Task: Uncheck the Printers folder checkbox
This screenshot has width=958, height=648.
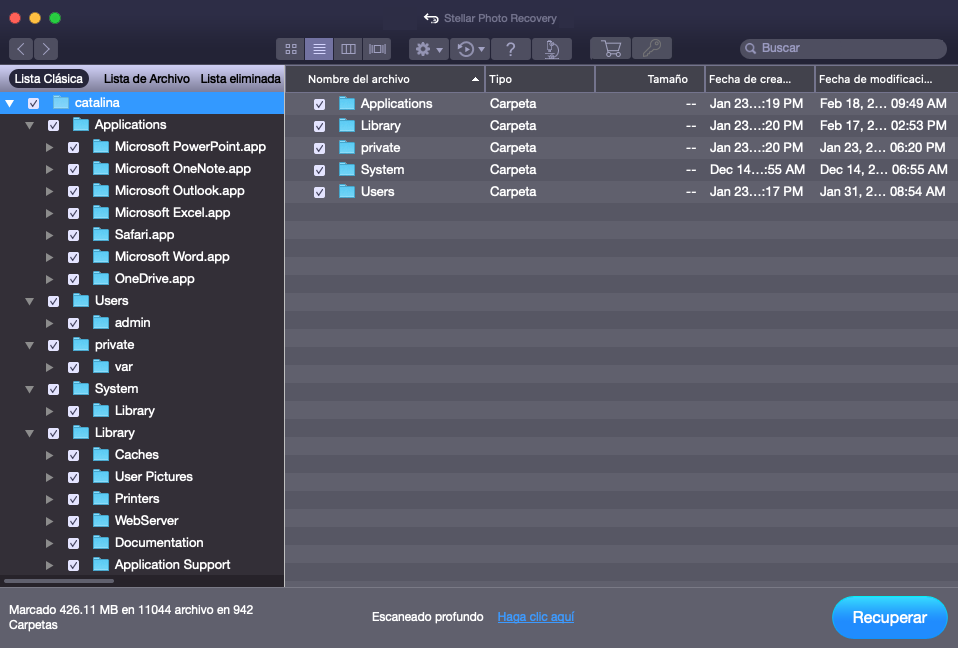Action: [73, 499]
